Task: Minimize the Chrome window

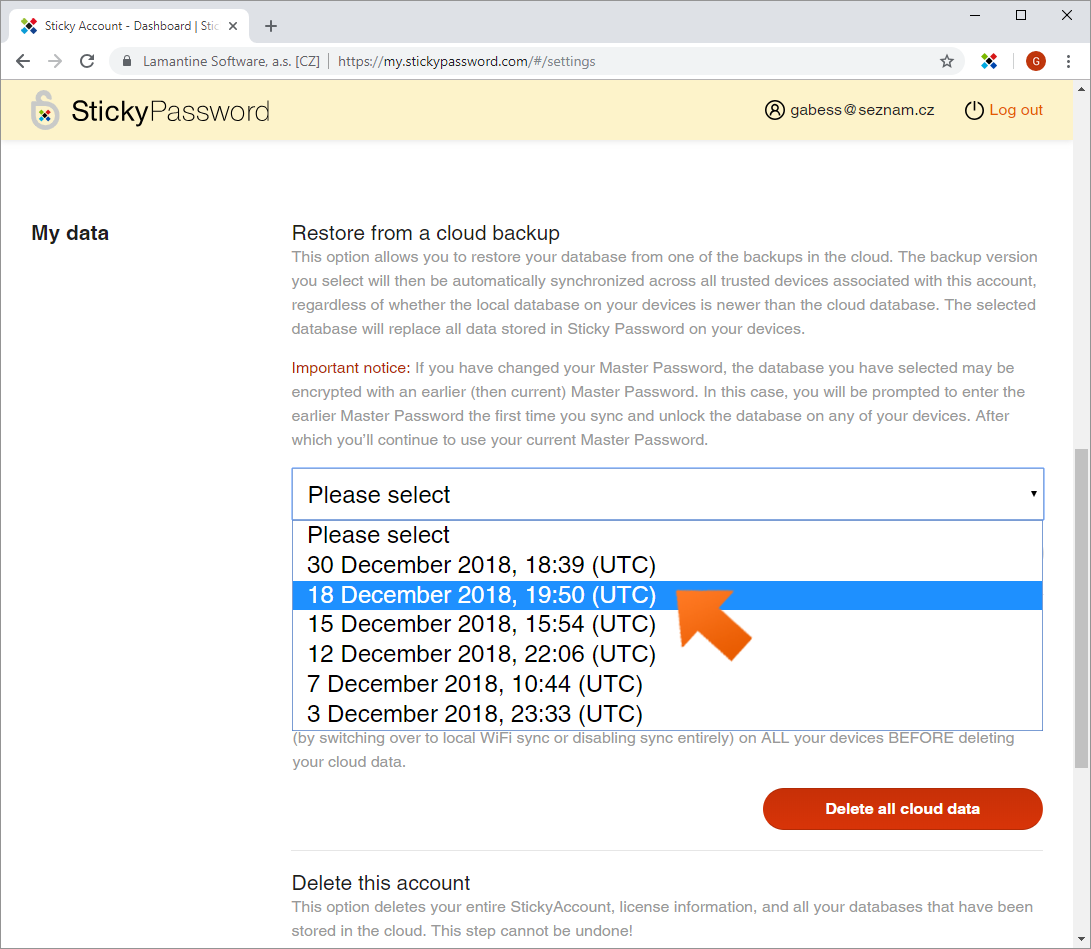Action: [x=975, y=15]
